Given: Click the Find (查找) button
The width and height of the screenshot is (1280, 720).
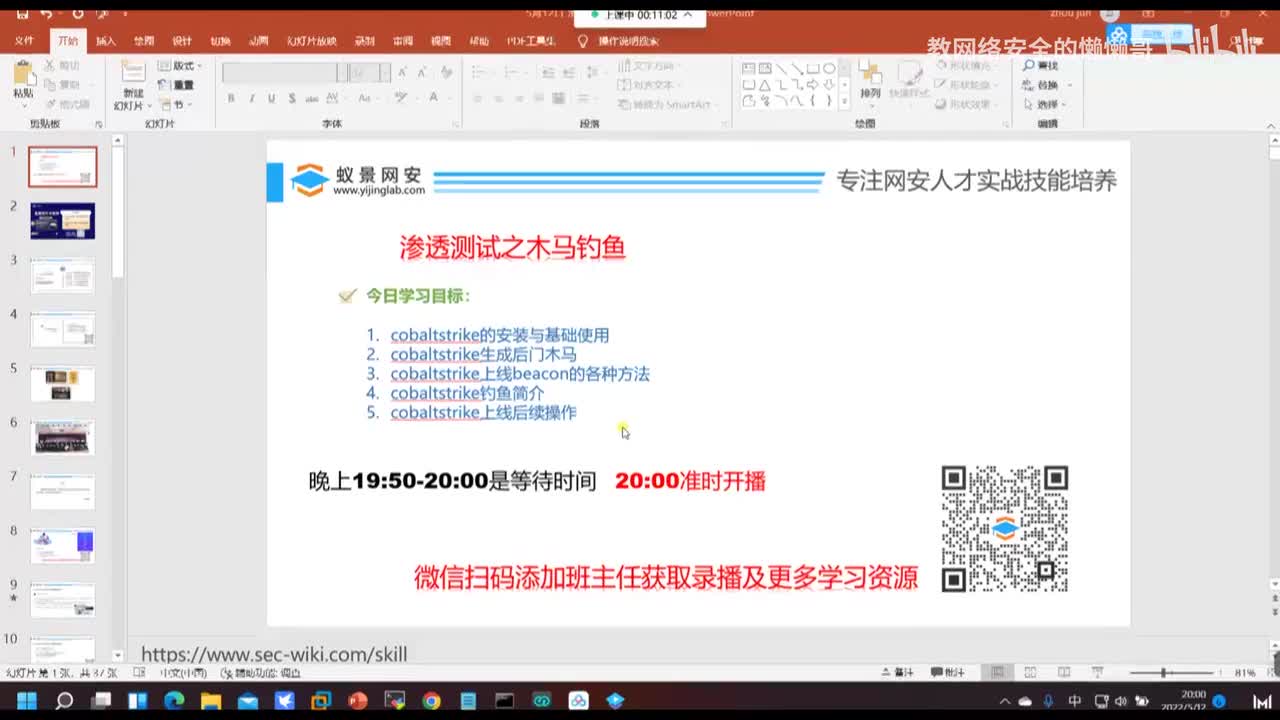Looking at the screenshot, I should pos(1040,66).
